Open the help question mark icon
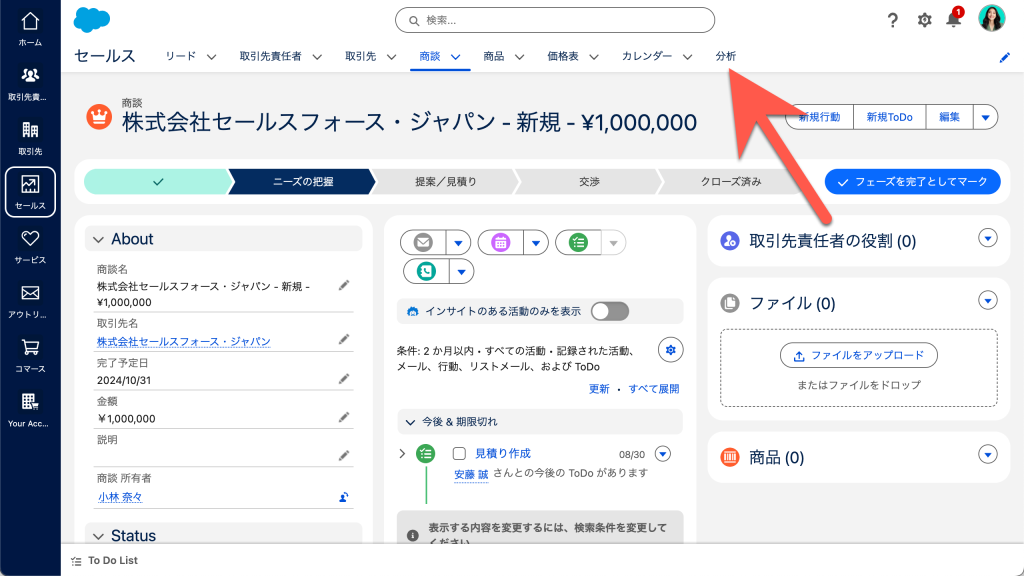The image size is (1024, 576). point(892,20)
